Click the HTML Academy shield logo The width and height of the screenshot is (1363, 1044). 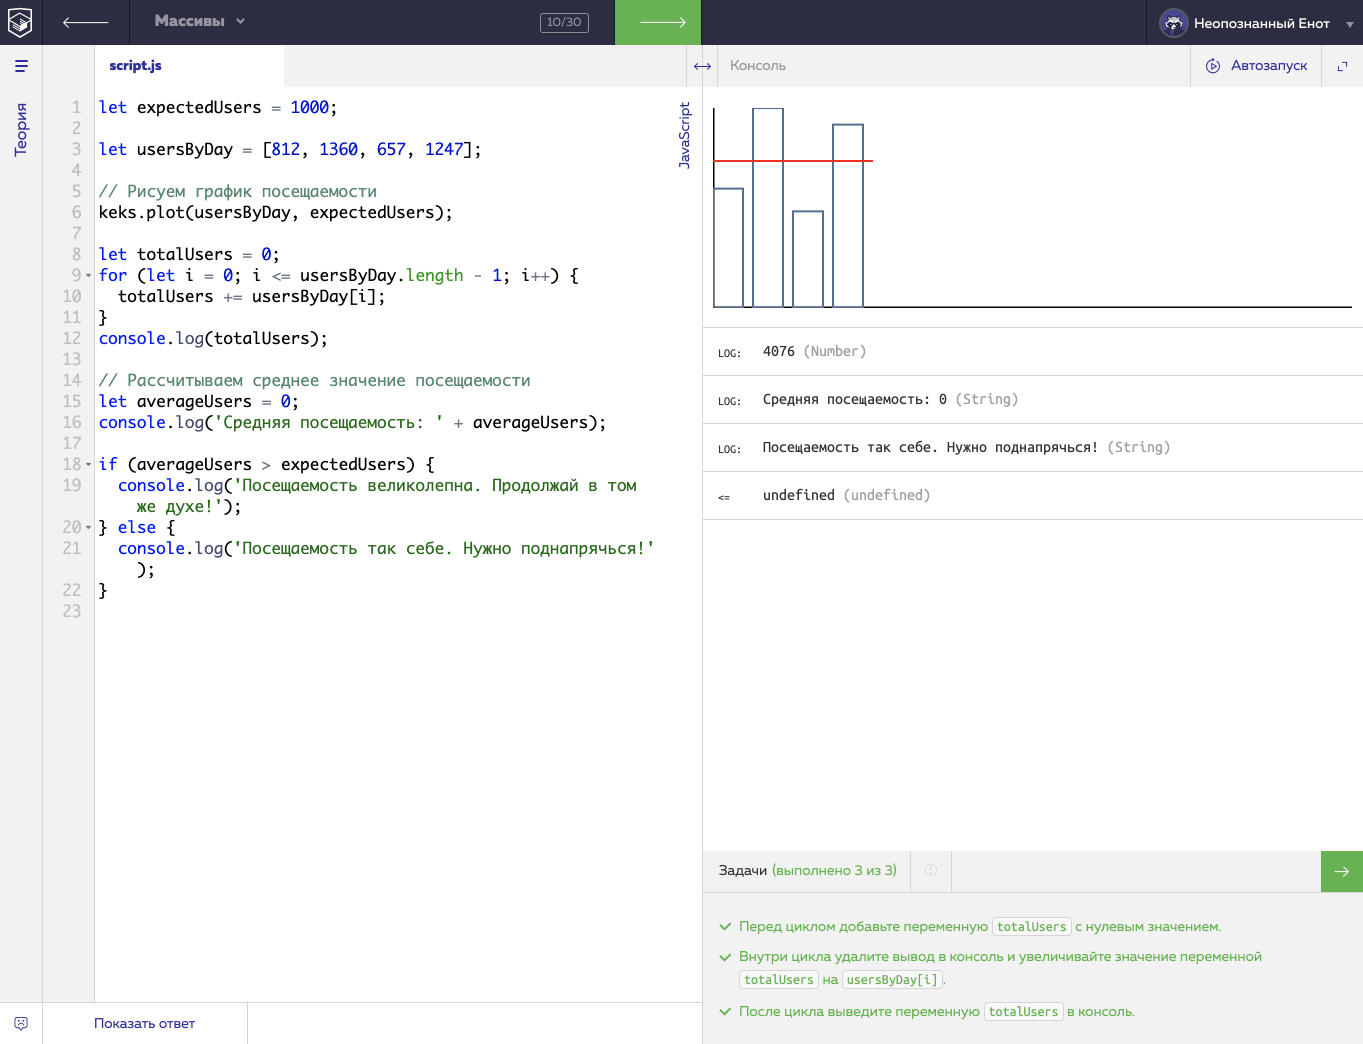[x=20, y=22]
